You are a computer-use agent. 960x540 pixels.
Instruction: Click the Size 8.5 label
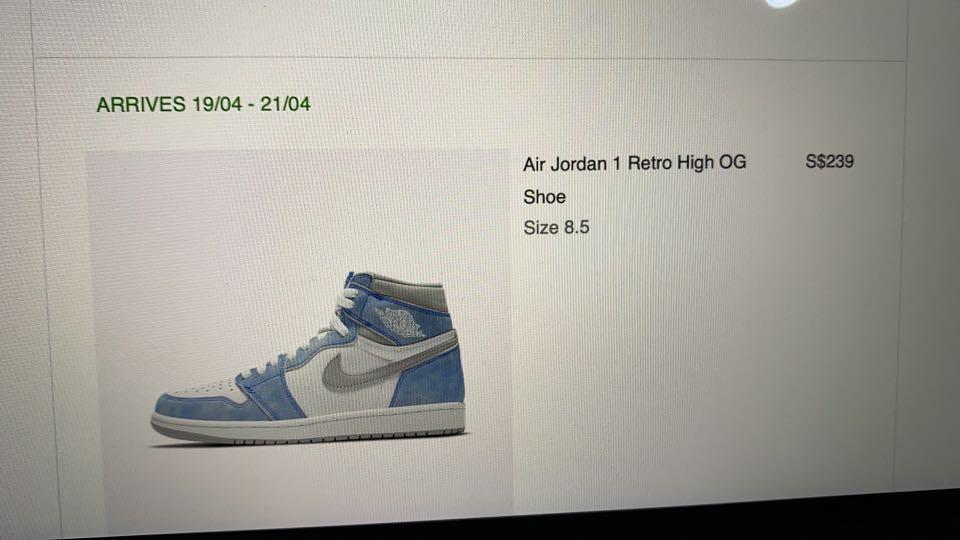tap(556, 228)
